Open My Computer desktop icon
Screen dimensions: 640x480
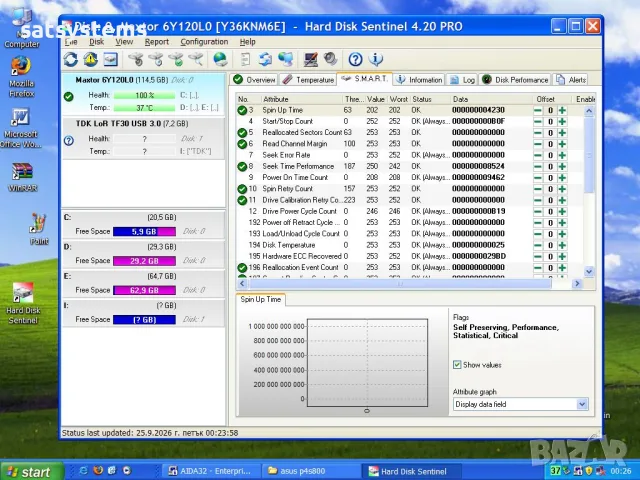[x=22, y=29]
